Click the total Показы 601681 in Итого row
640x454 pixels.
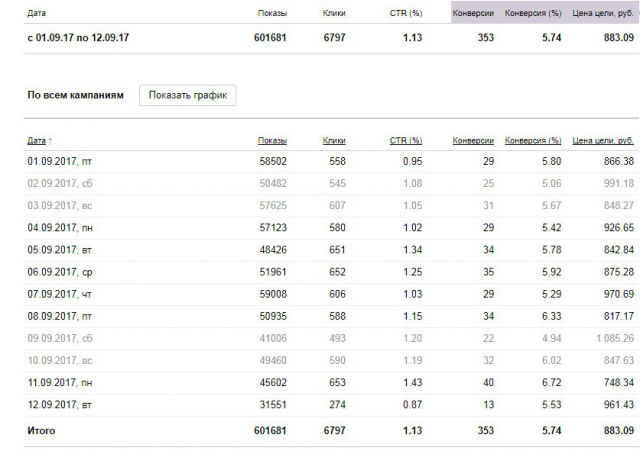(x=270, y=430)
